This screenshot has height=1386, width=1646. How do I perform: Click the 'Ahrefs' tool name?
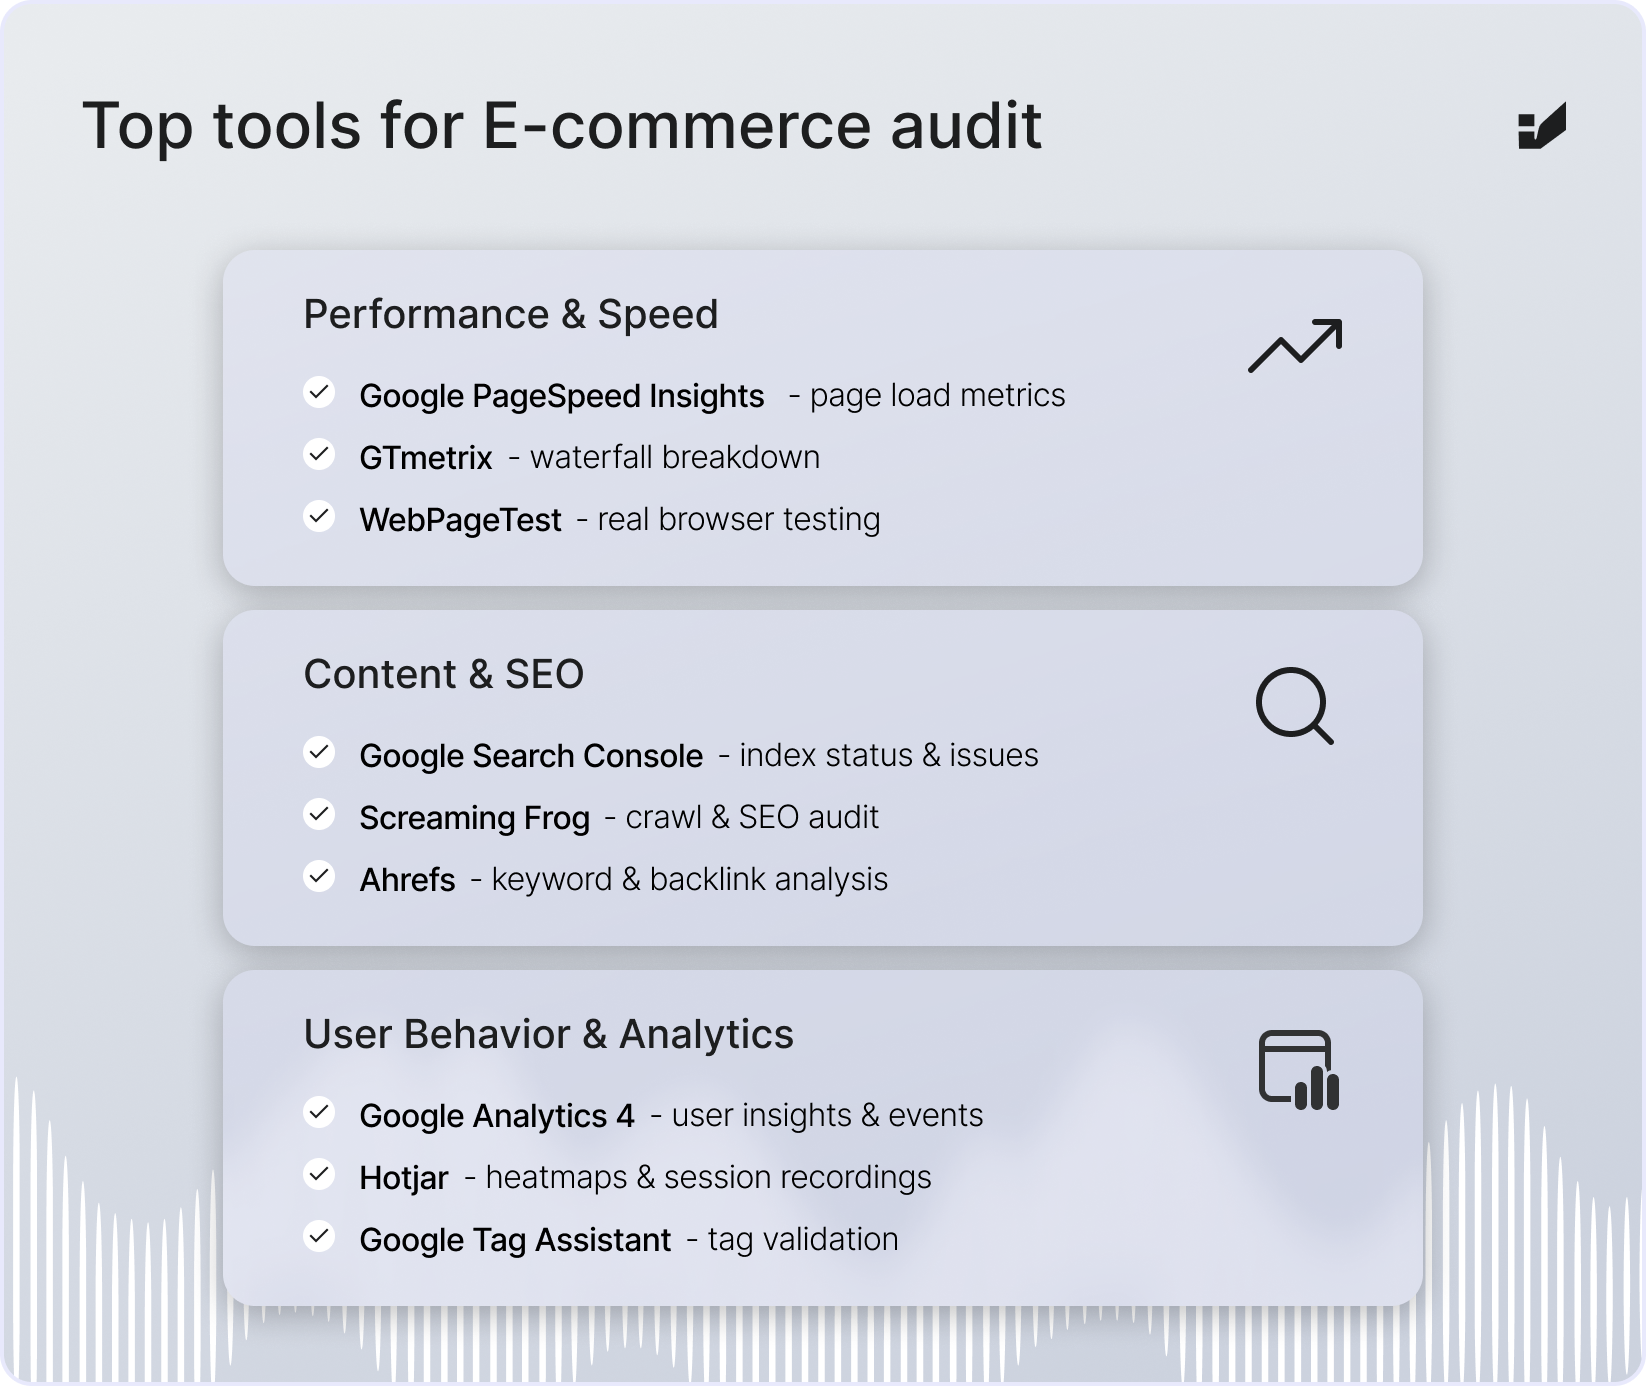click(408, 880)
